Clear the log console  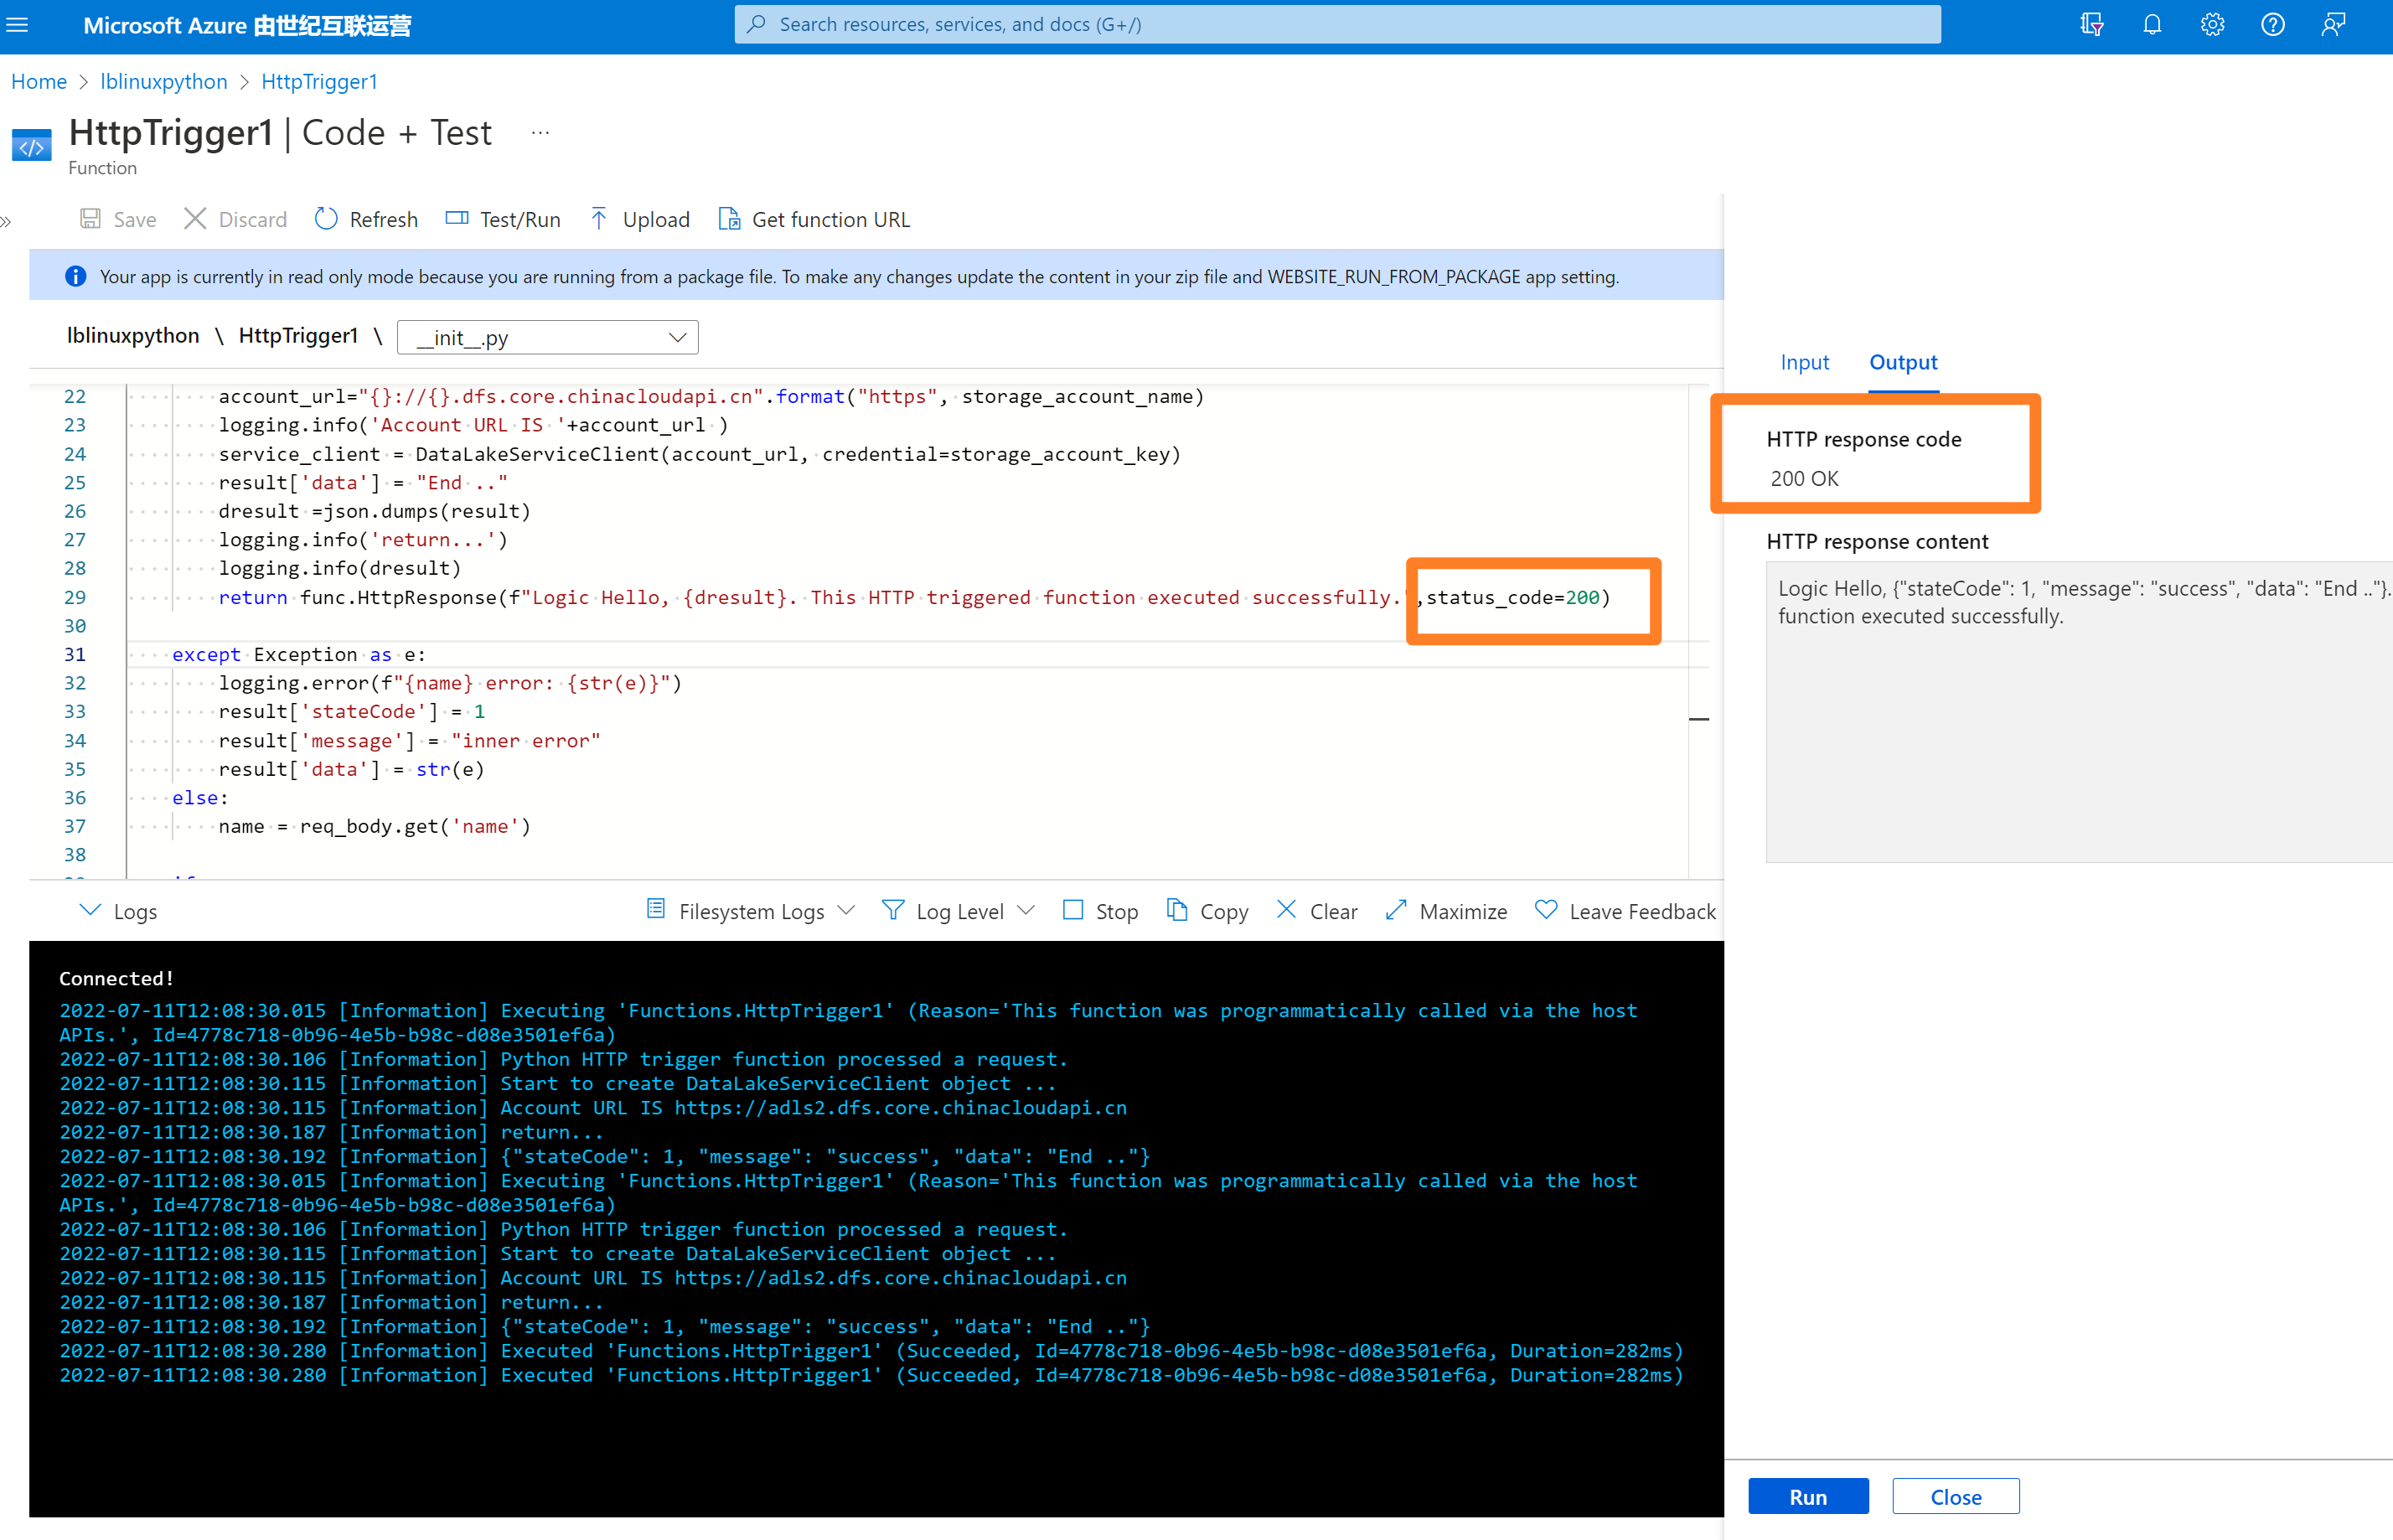1317,911
